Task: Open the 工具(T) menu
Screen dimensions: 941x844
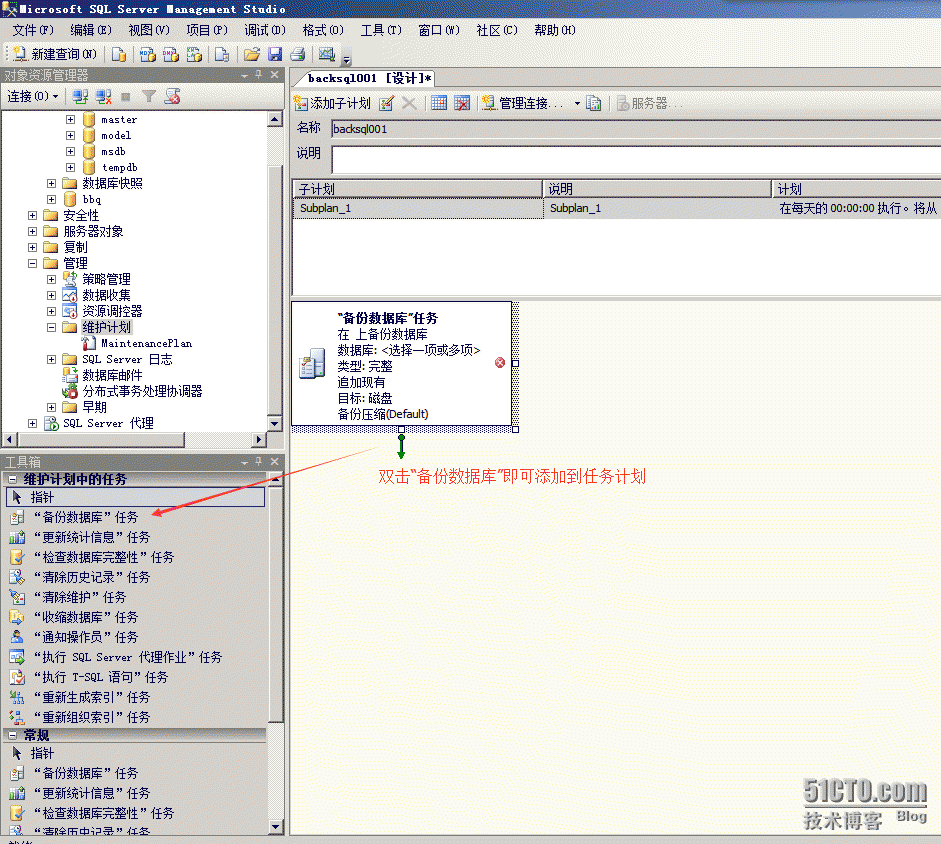Action: [x=381, y=30]
